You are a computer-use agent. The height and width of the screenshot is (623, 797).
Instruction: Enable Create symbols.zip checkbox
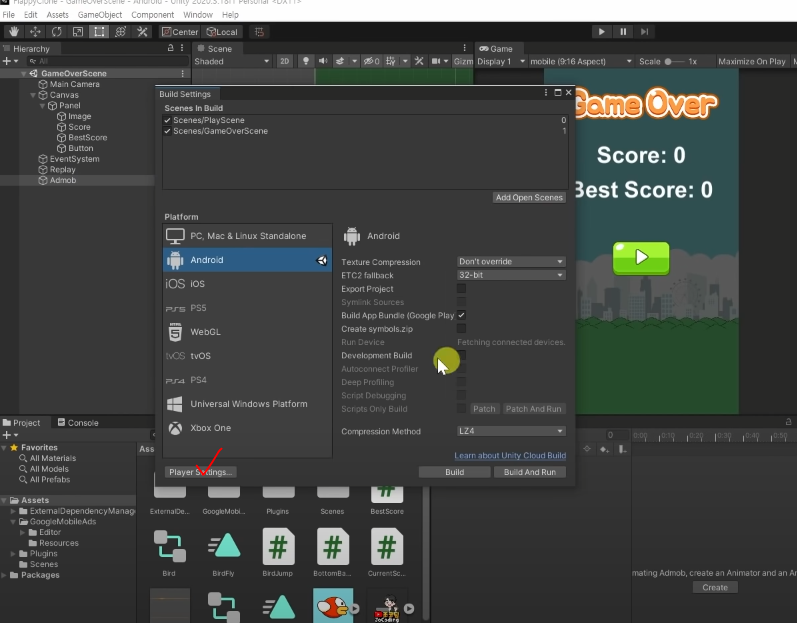[462, 329]
